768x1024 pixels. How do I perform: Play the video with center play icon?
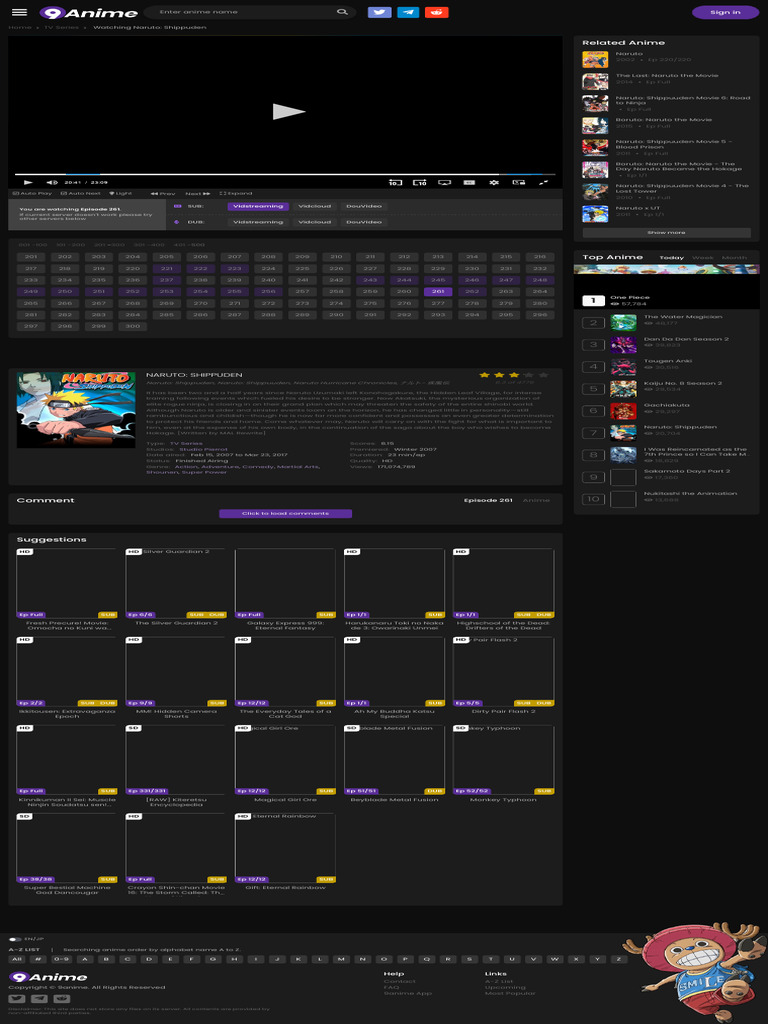coord(288,112)
